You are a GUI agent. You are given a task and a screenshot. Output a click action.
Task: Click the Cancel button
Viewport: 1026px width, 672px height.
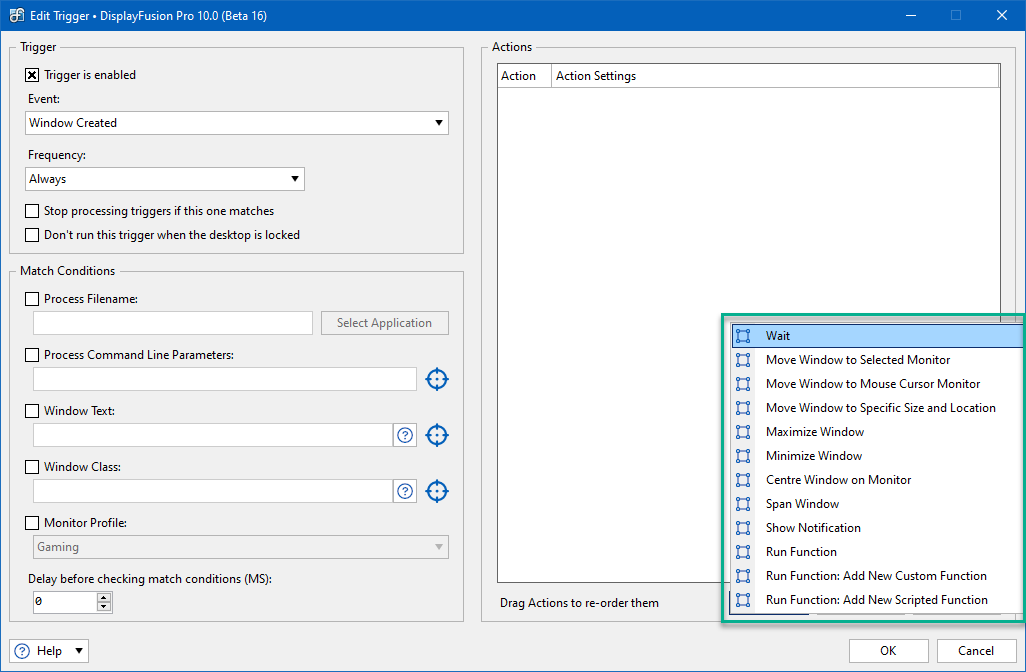pos(976,651)
